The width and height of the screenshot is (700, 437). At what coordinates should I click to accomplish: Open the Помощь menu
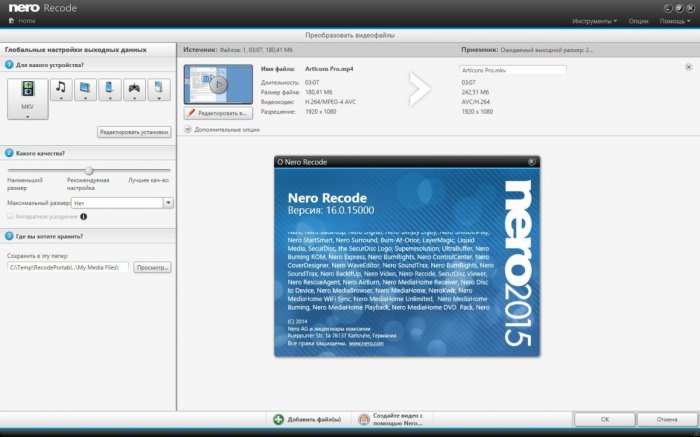tap(675, 21)
